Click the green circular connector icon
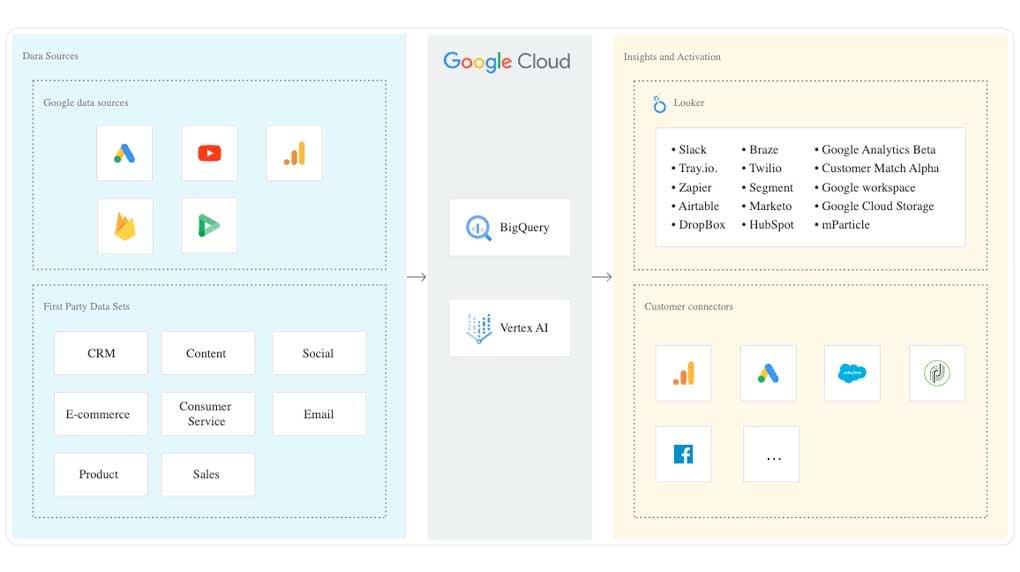Viewport: 1020px width, 572px height. tap(937, 373)
